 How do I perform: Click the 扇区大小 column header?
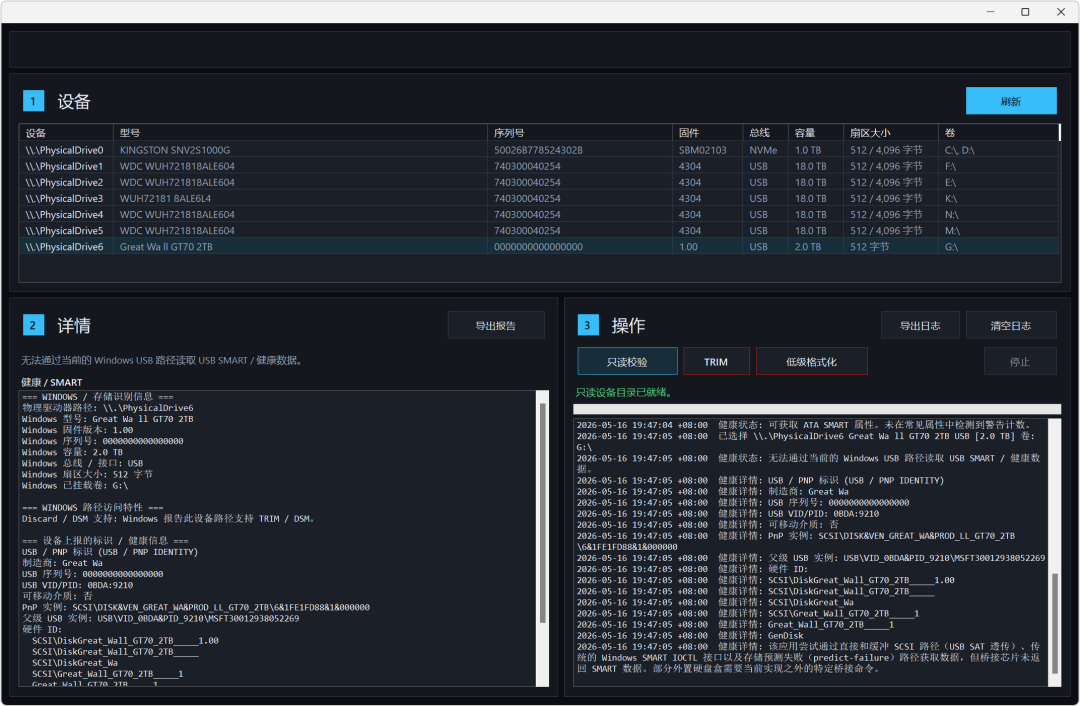(891, 133)
